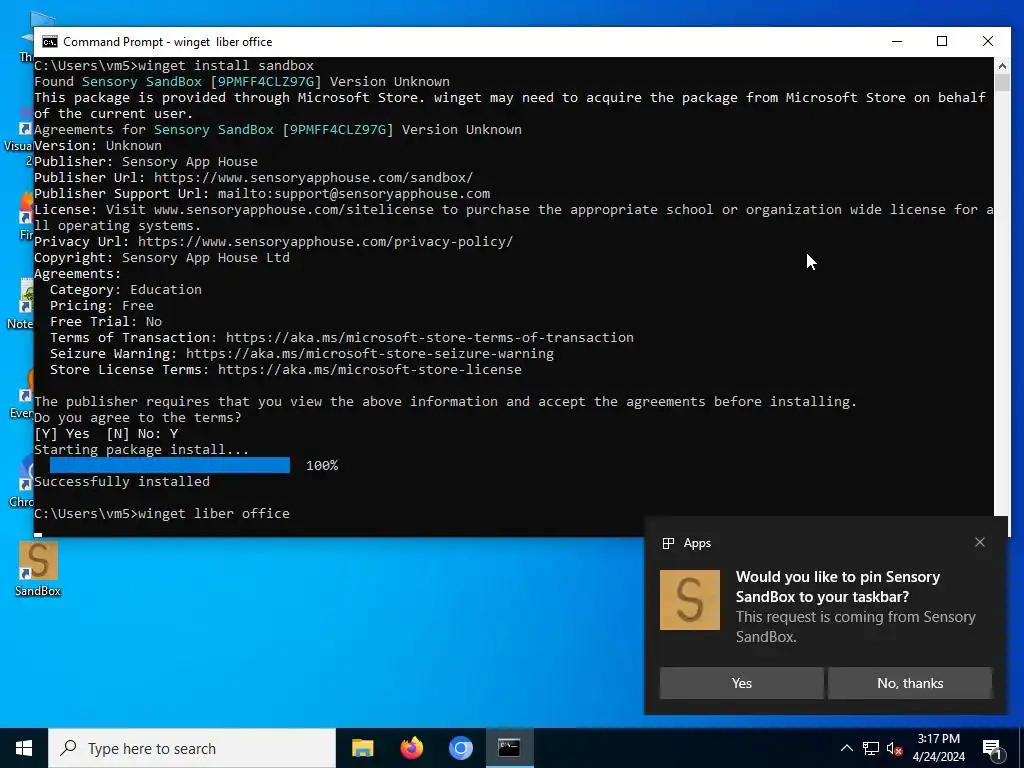Click the microsoft-store-seizure-warning URL
This screenshot has height=768, width=1024.
(x=370, y=353)
